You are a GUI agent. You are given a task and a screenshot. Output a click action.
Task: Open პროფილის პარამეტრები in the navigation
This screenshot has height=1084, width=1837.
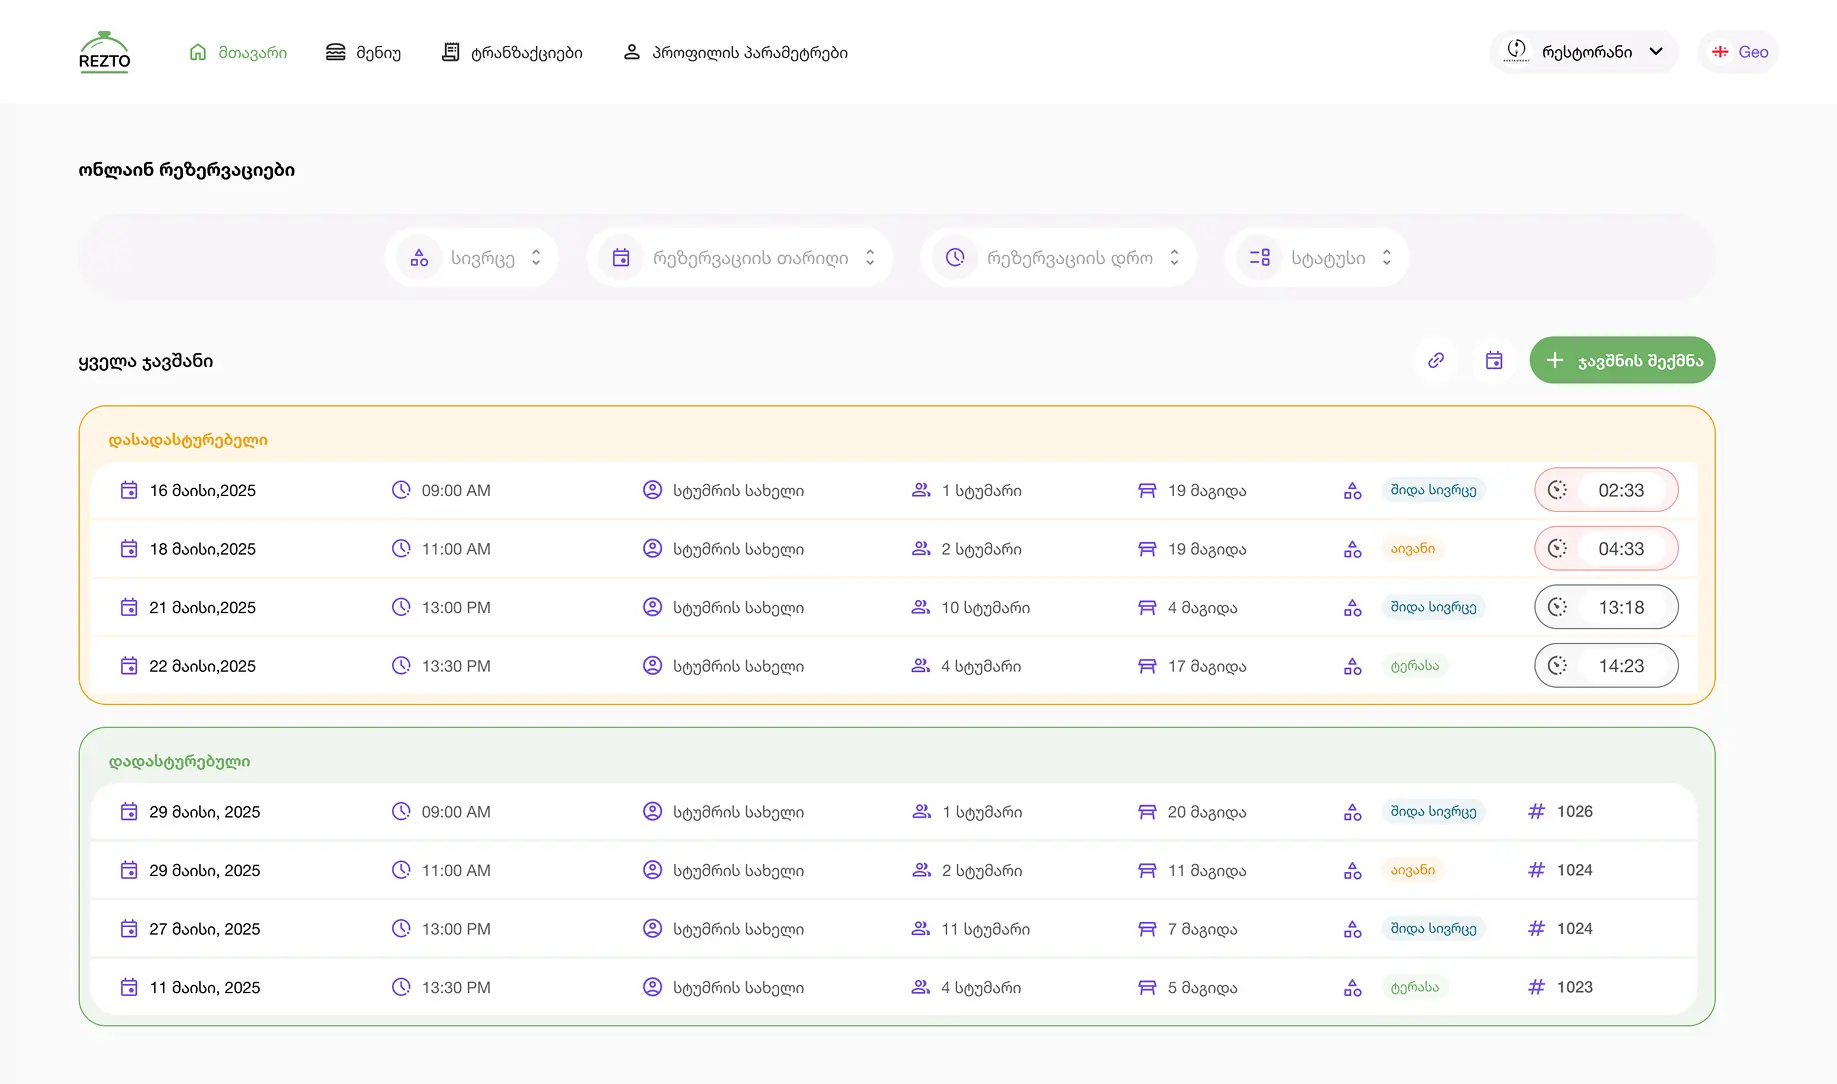pos(736,52)
